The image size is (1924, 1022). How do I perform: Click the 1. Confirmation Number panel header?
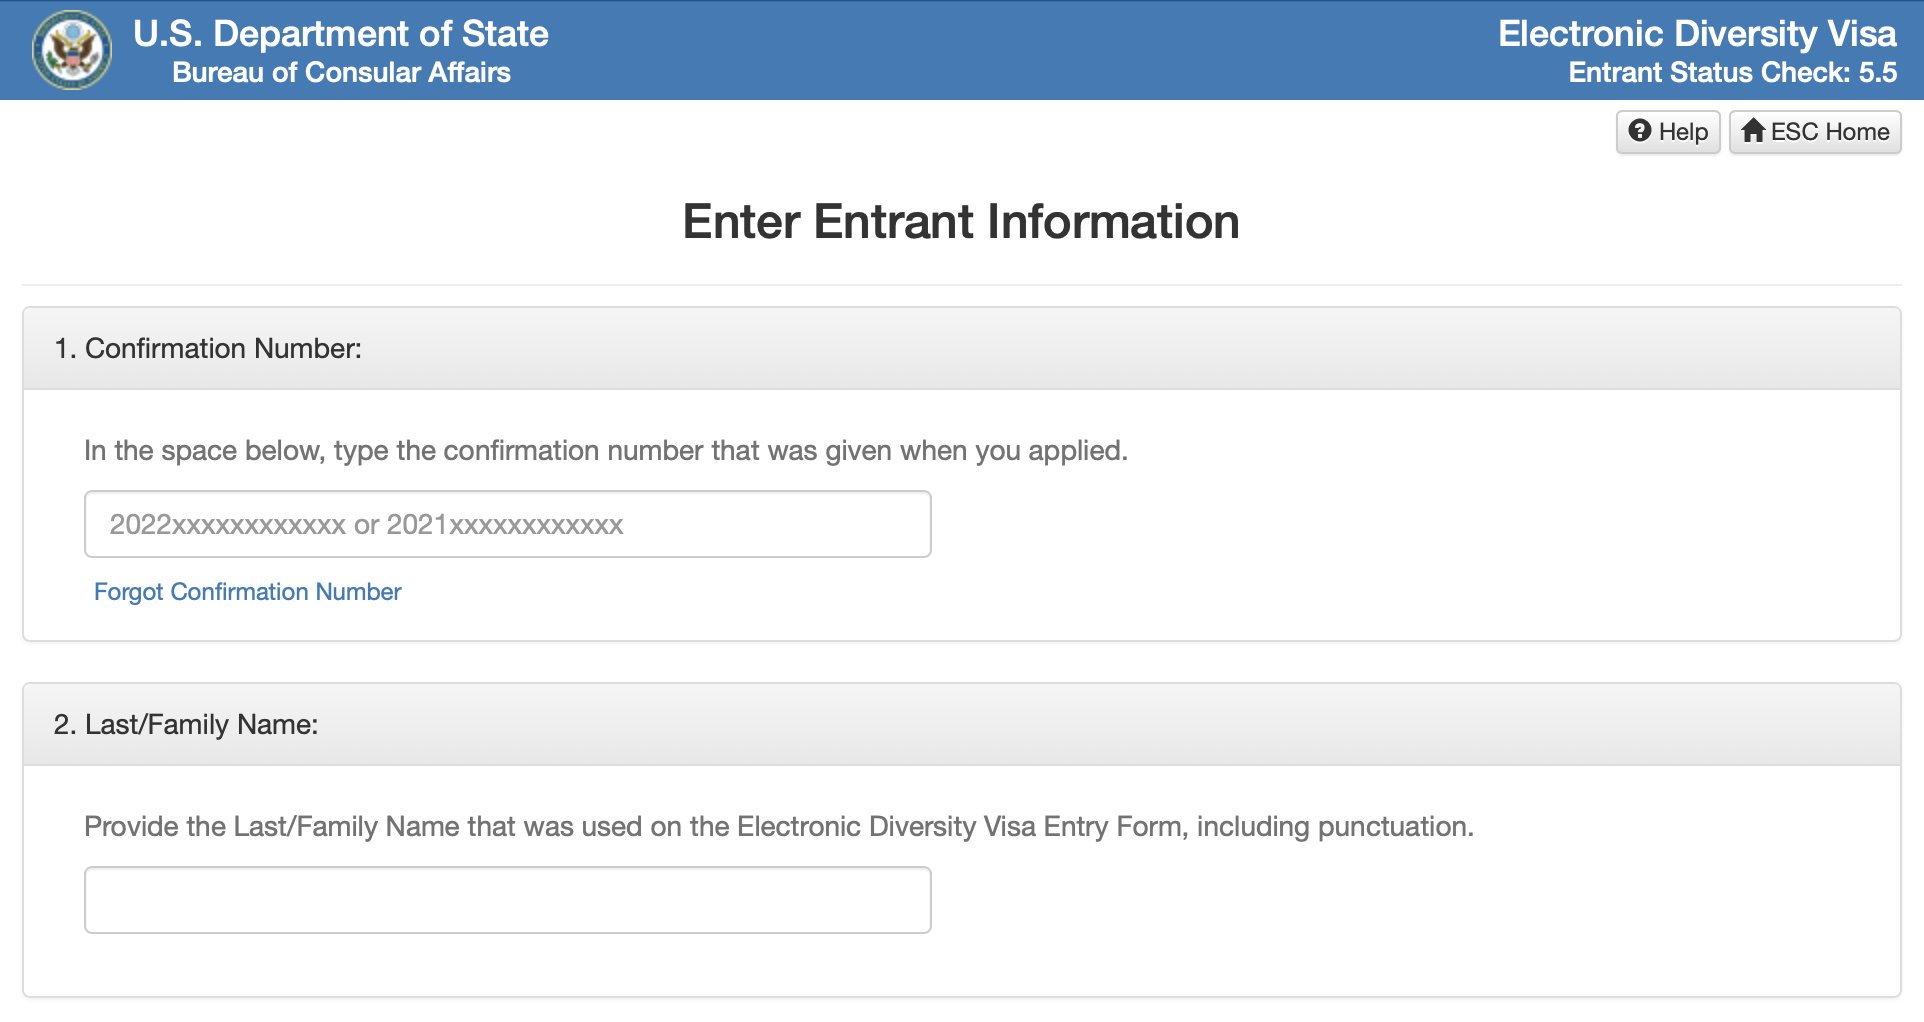962,348
